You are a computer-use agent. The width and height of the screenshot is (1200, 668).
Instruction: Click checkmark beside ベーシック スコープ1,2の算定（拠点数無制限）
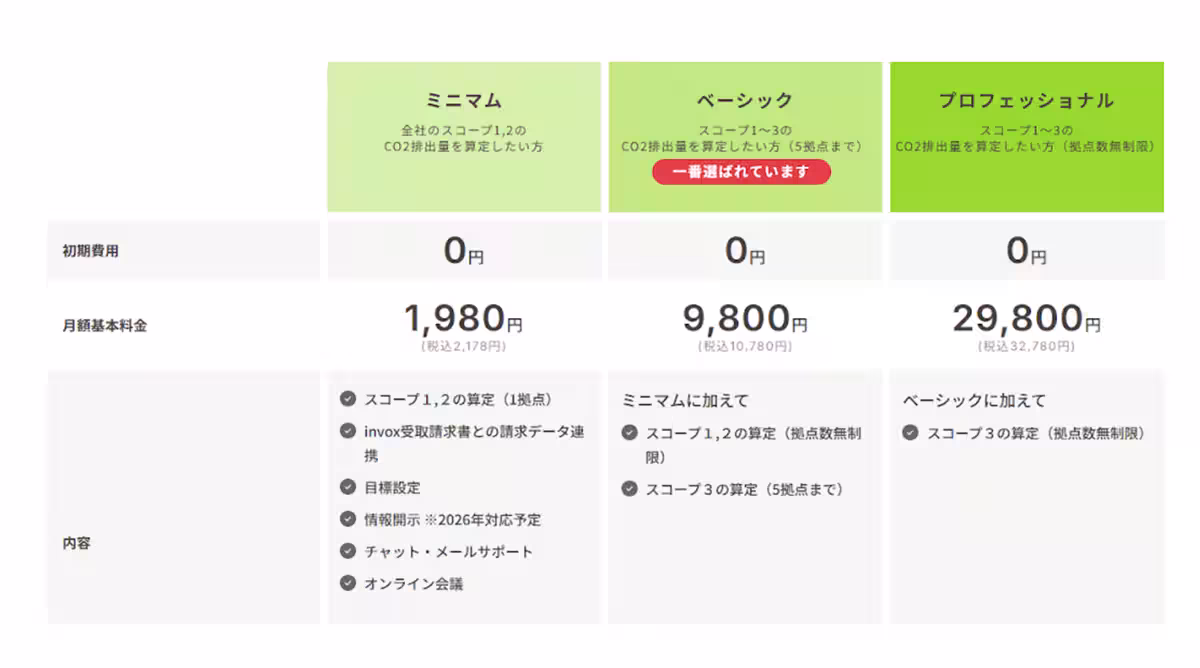click(x=629, y=433)
